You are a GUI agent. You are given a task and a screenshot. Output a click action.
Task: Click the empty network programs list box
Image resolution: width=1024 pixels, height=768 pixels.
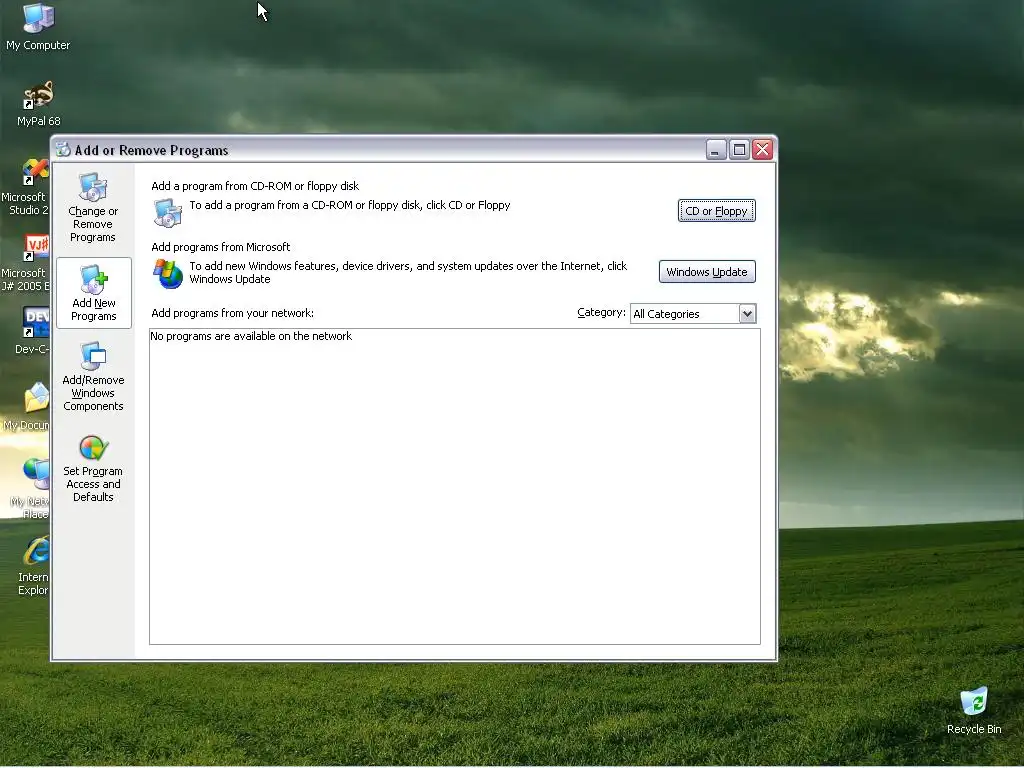click(x=455, y=487)
